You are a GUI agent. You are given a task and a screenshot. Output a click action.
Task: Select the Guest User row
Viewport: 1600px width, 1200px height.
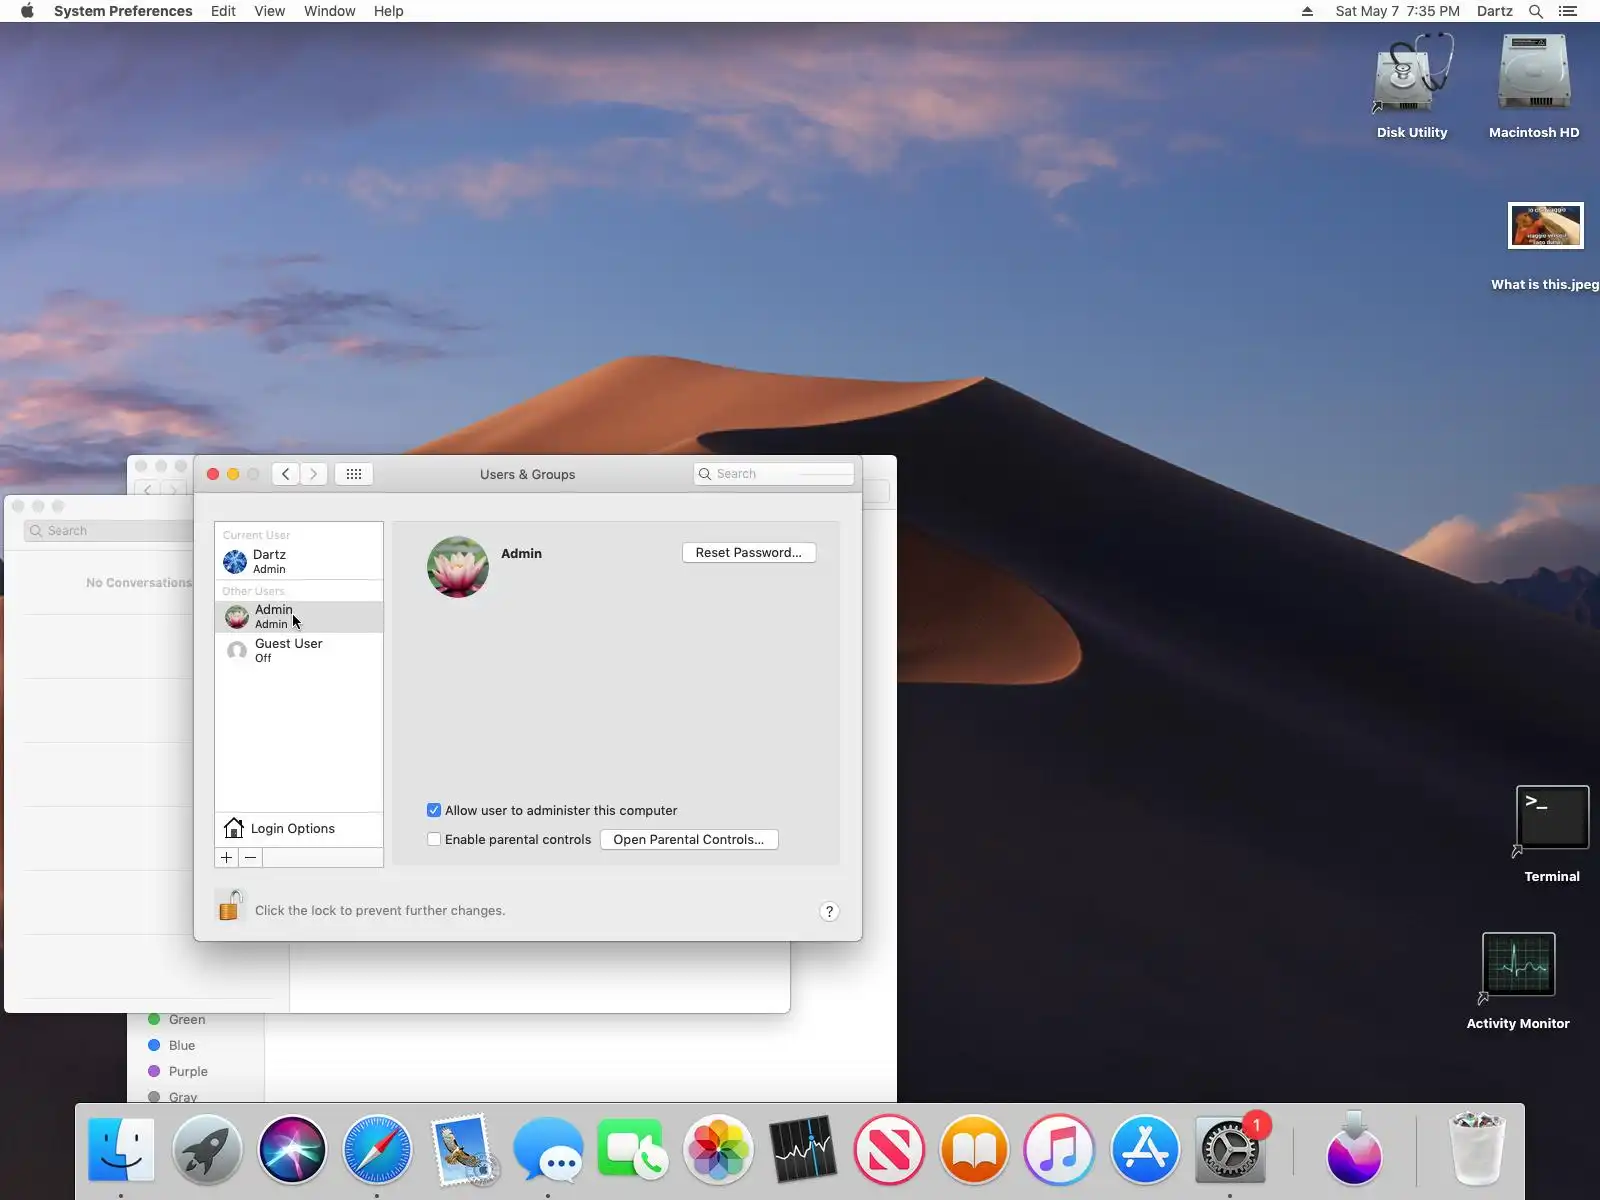tap(298, 650)
